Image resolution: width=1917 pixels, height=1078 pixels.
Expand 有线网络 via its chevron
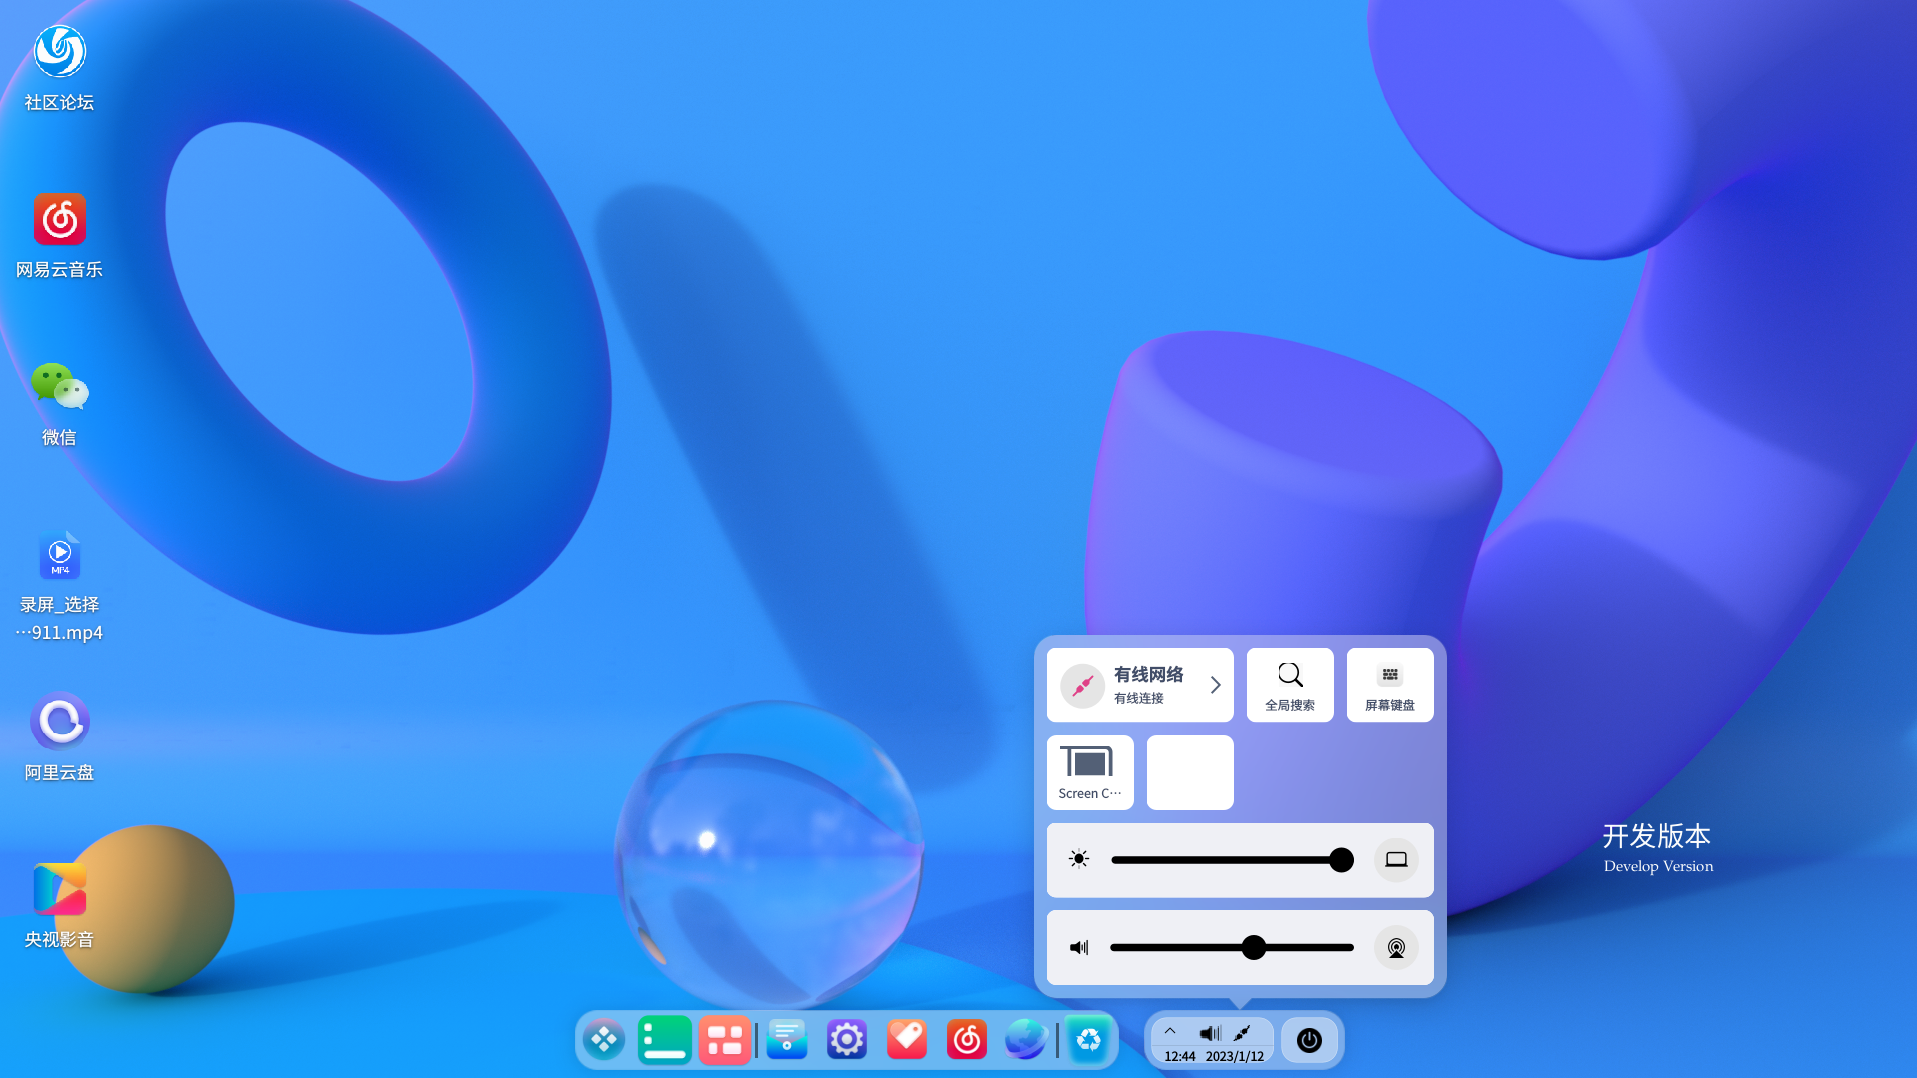[x=1216, y=685]
